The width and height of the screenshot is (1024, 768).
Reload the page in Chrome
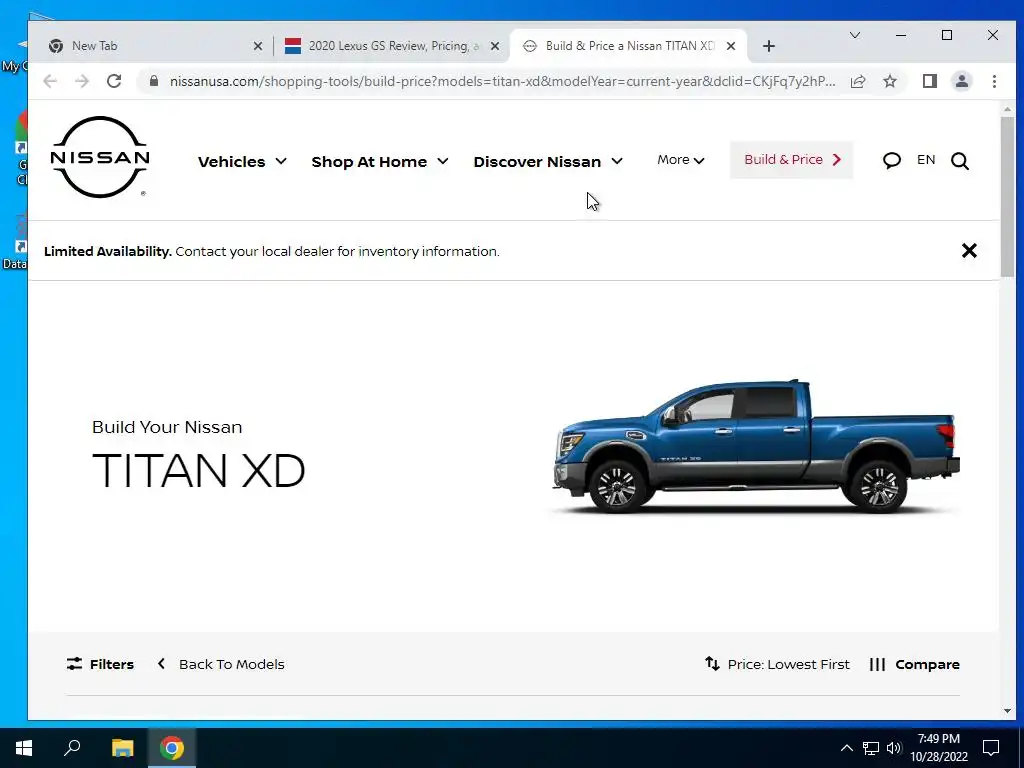114,81
